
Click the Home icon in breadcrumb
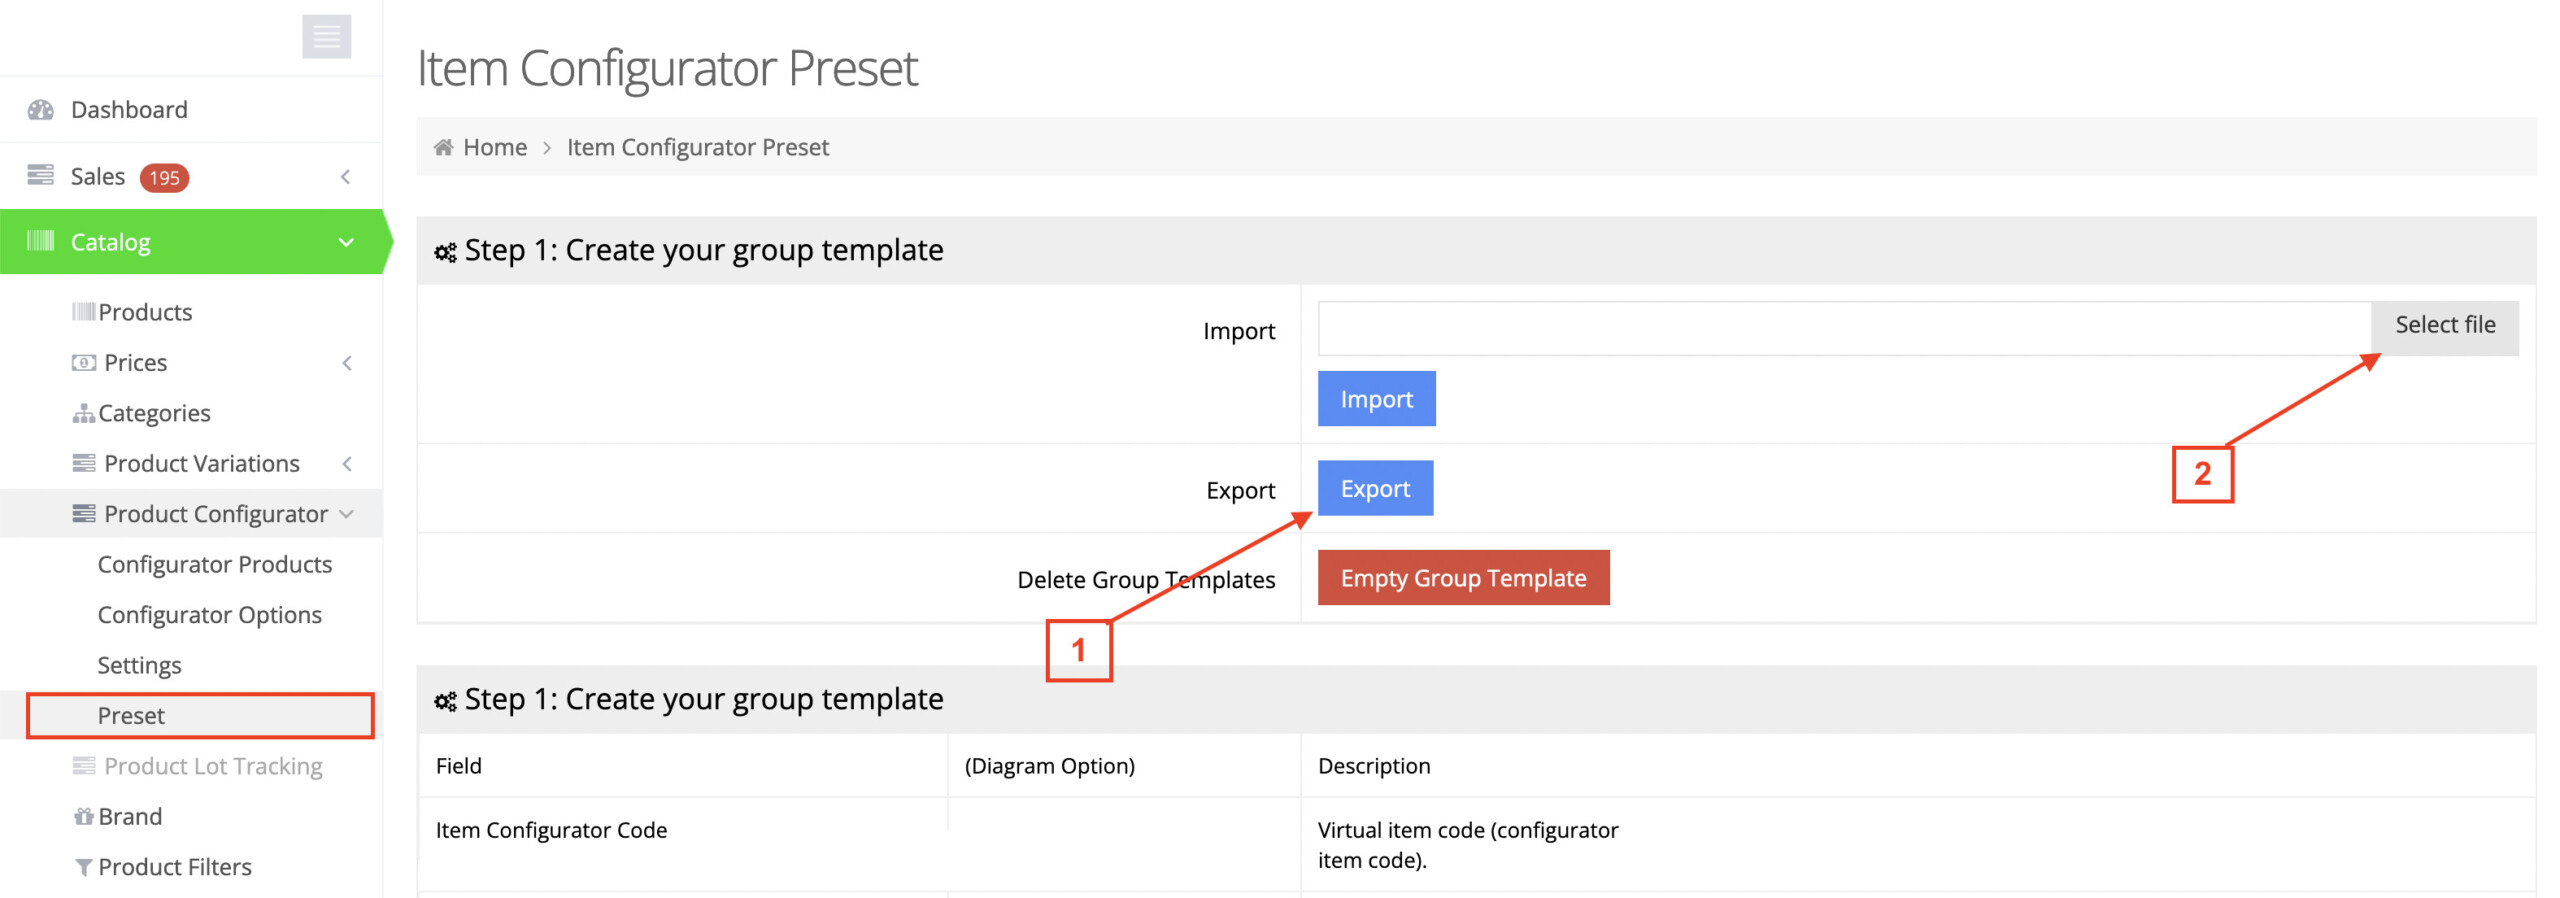[443, 148]
